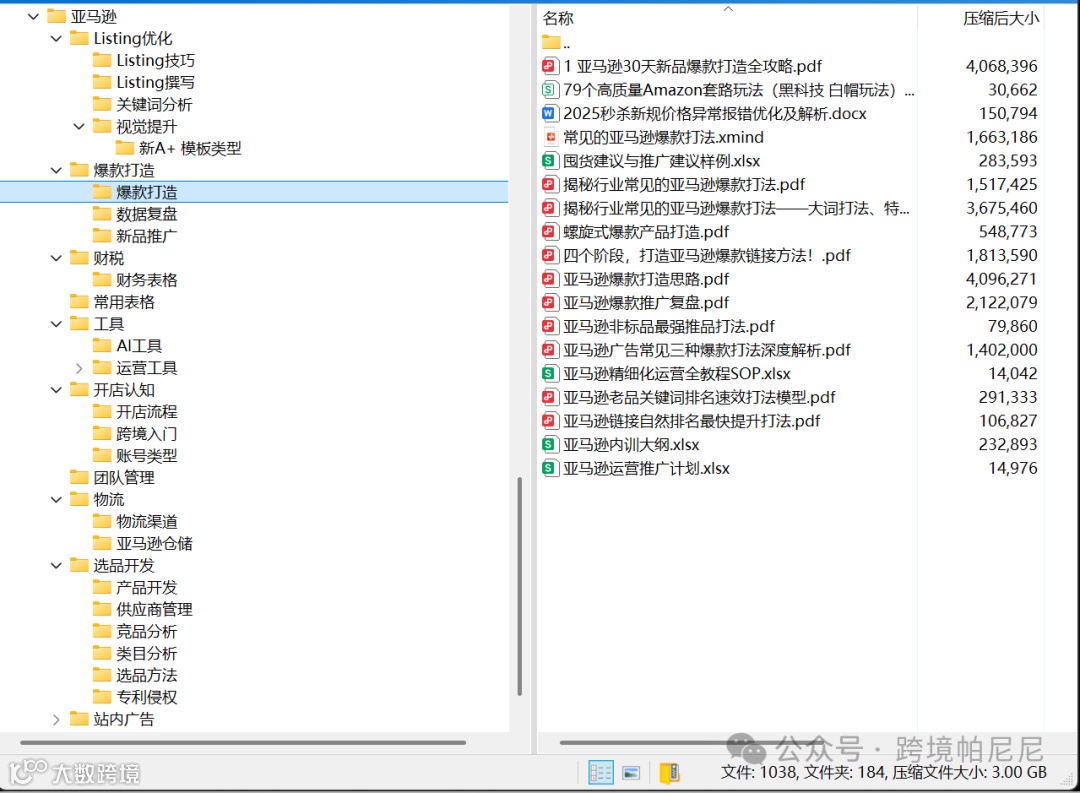Screen dimensions: 1080x793
Task: Click the vertical scrollbar between the panes
Action: 521,580
